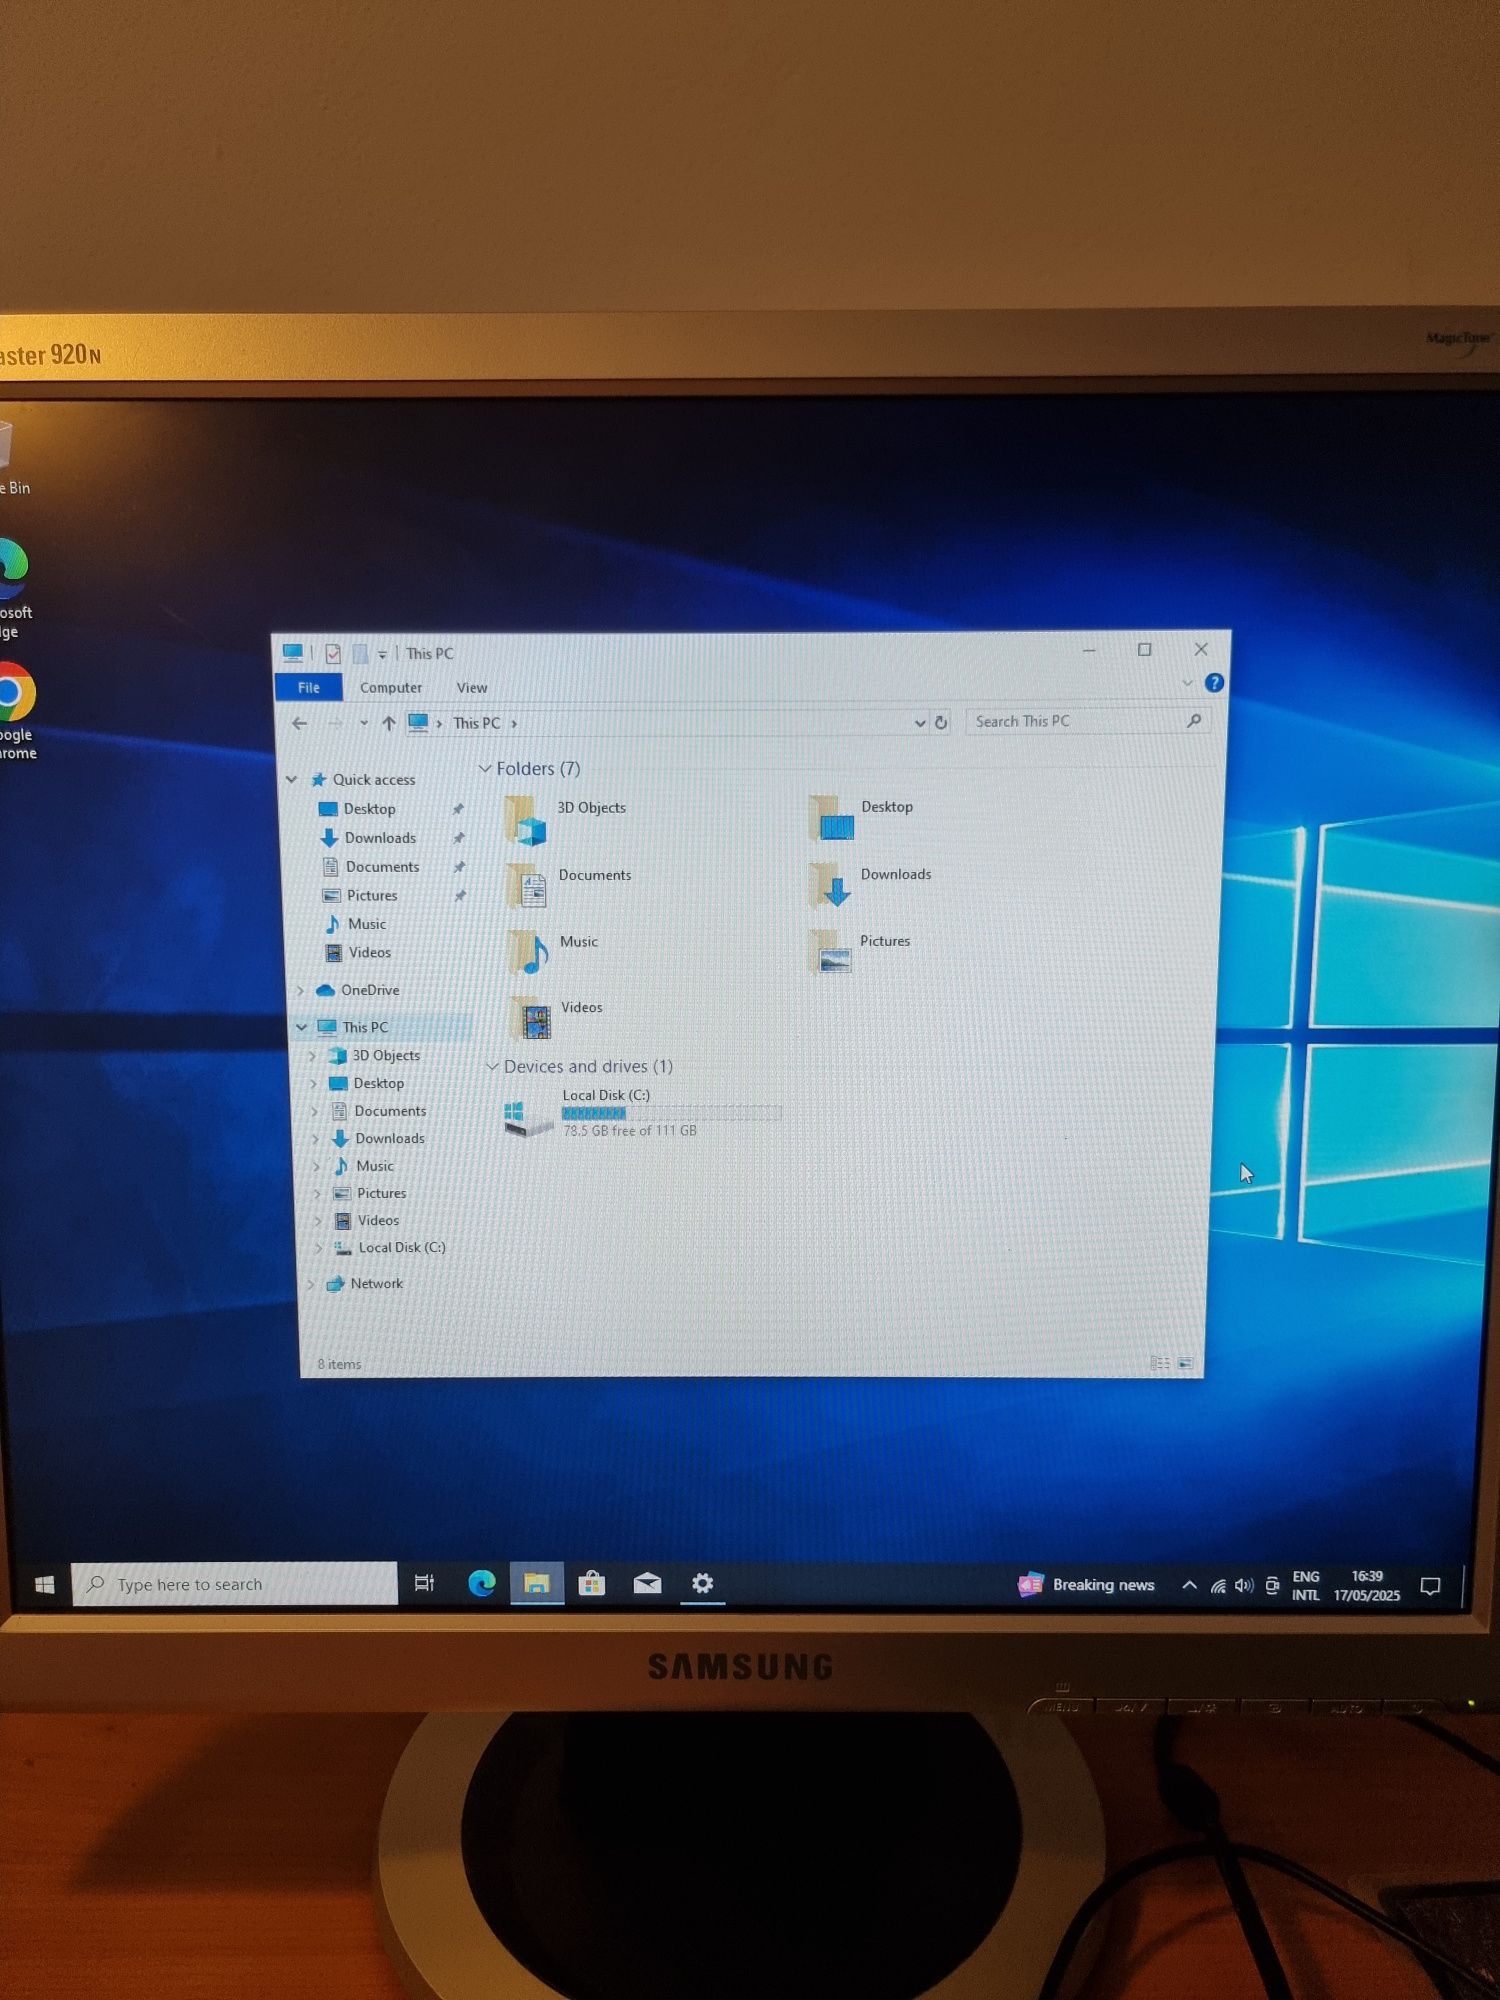Expand the Network tree node
Screen dimensions: 1500x2000
pyautogui.click(x=311, y=1284)
